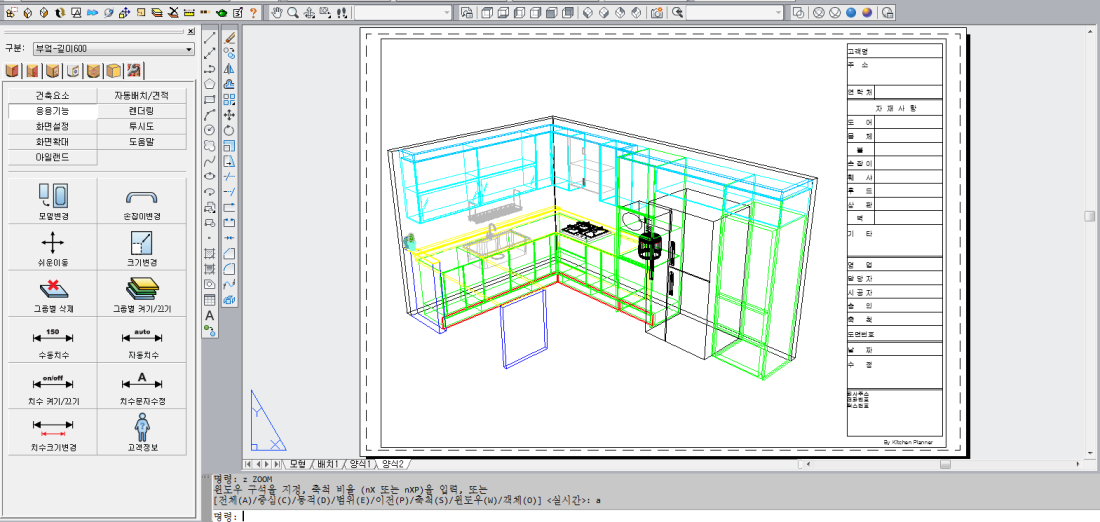Toggle 그룹별 켜기/끄기 (group on/off)
This screenshot has height=522, width=1100.
pos(142,288)
